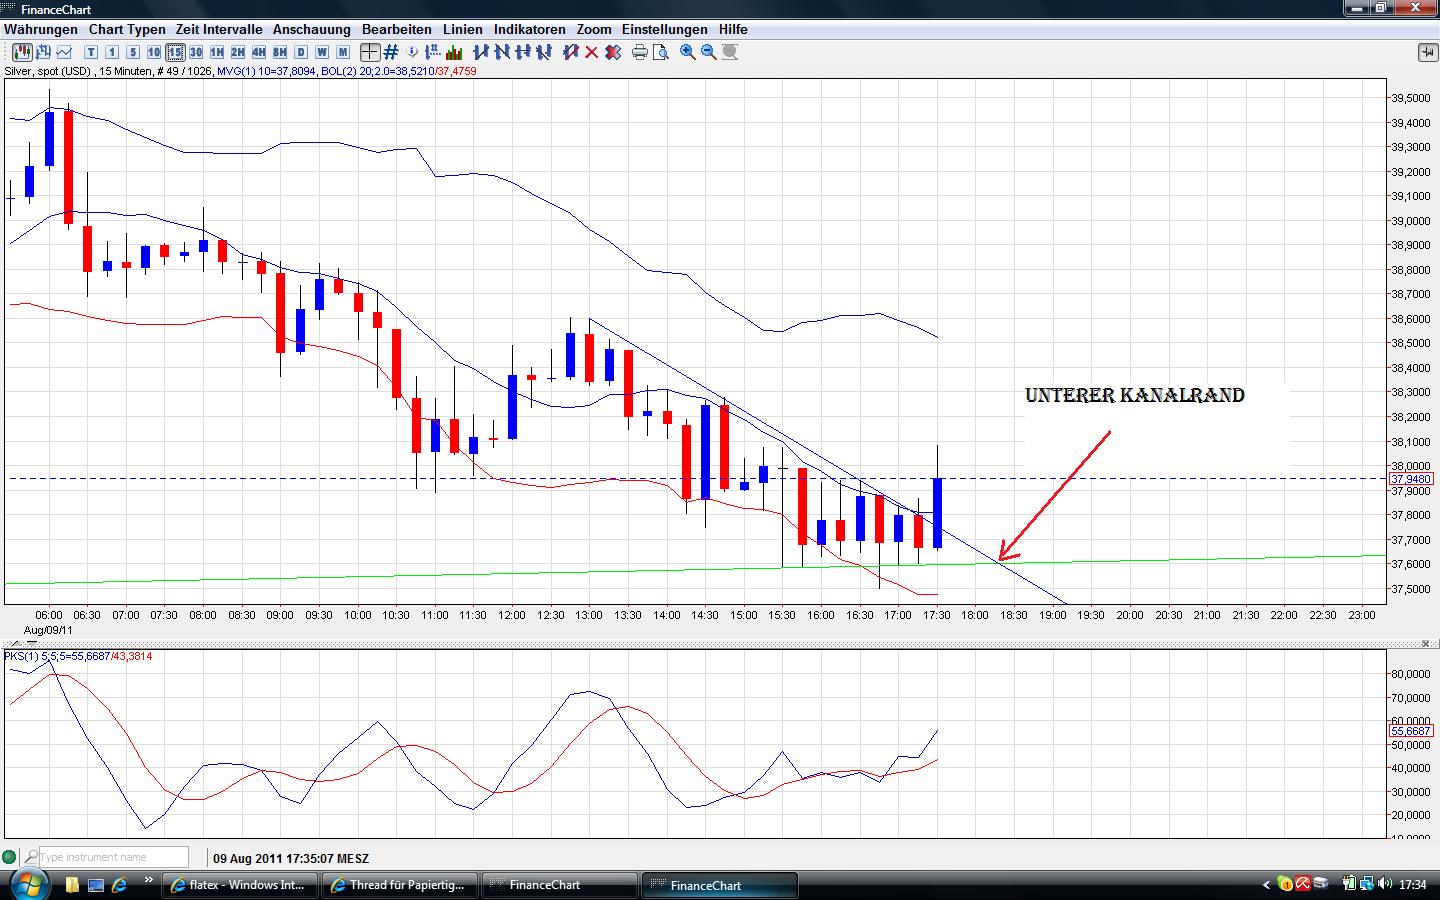Toggle the chart grid (# icon)

(391, 52)
